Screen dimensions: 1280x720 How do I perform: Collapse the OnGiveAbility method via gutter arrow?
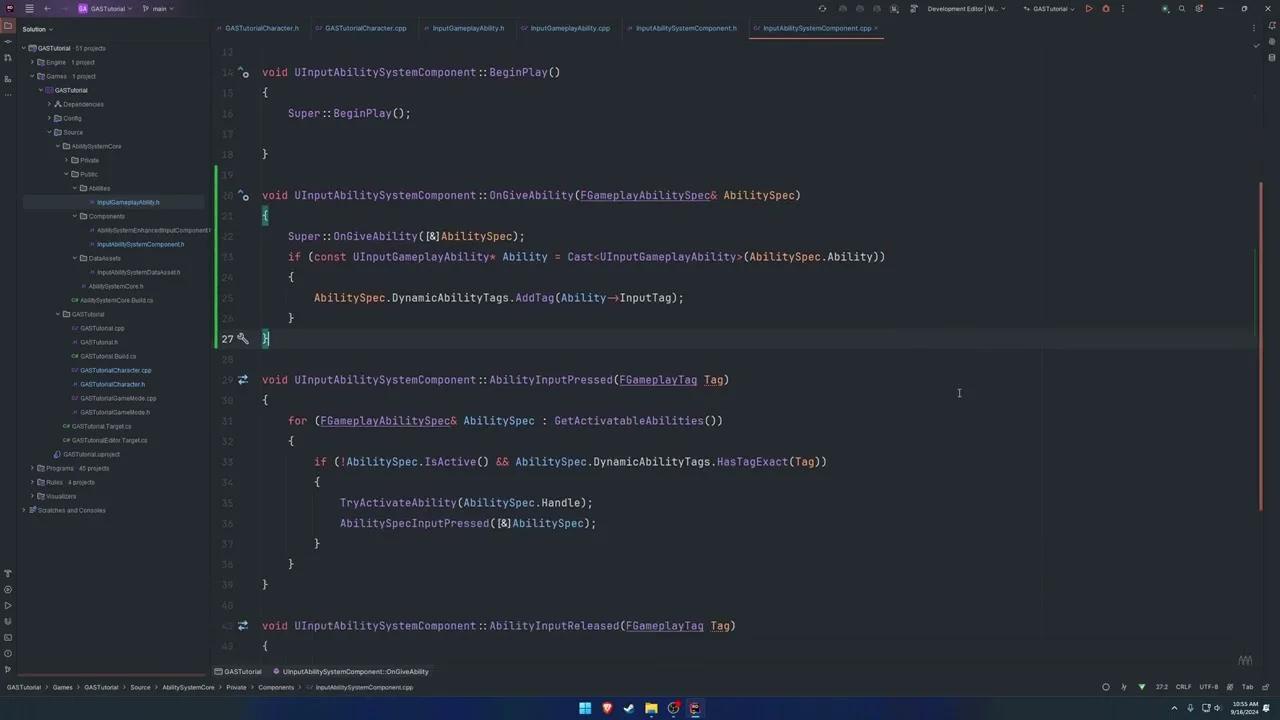[x=252, y=195]
